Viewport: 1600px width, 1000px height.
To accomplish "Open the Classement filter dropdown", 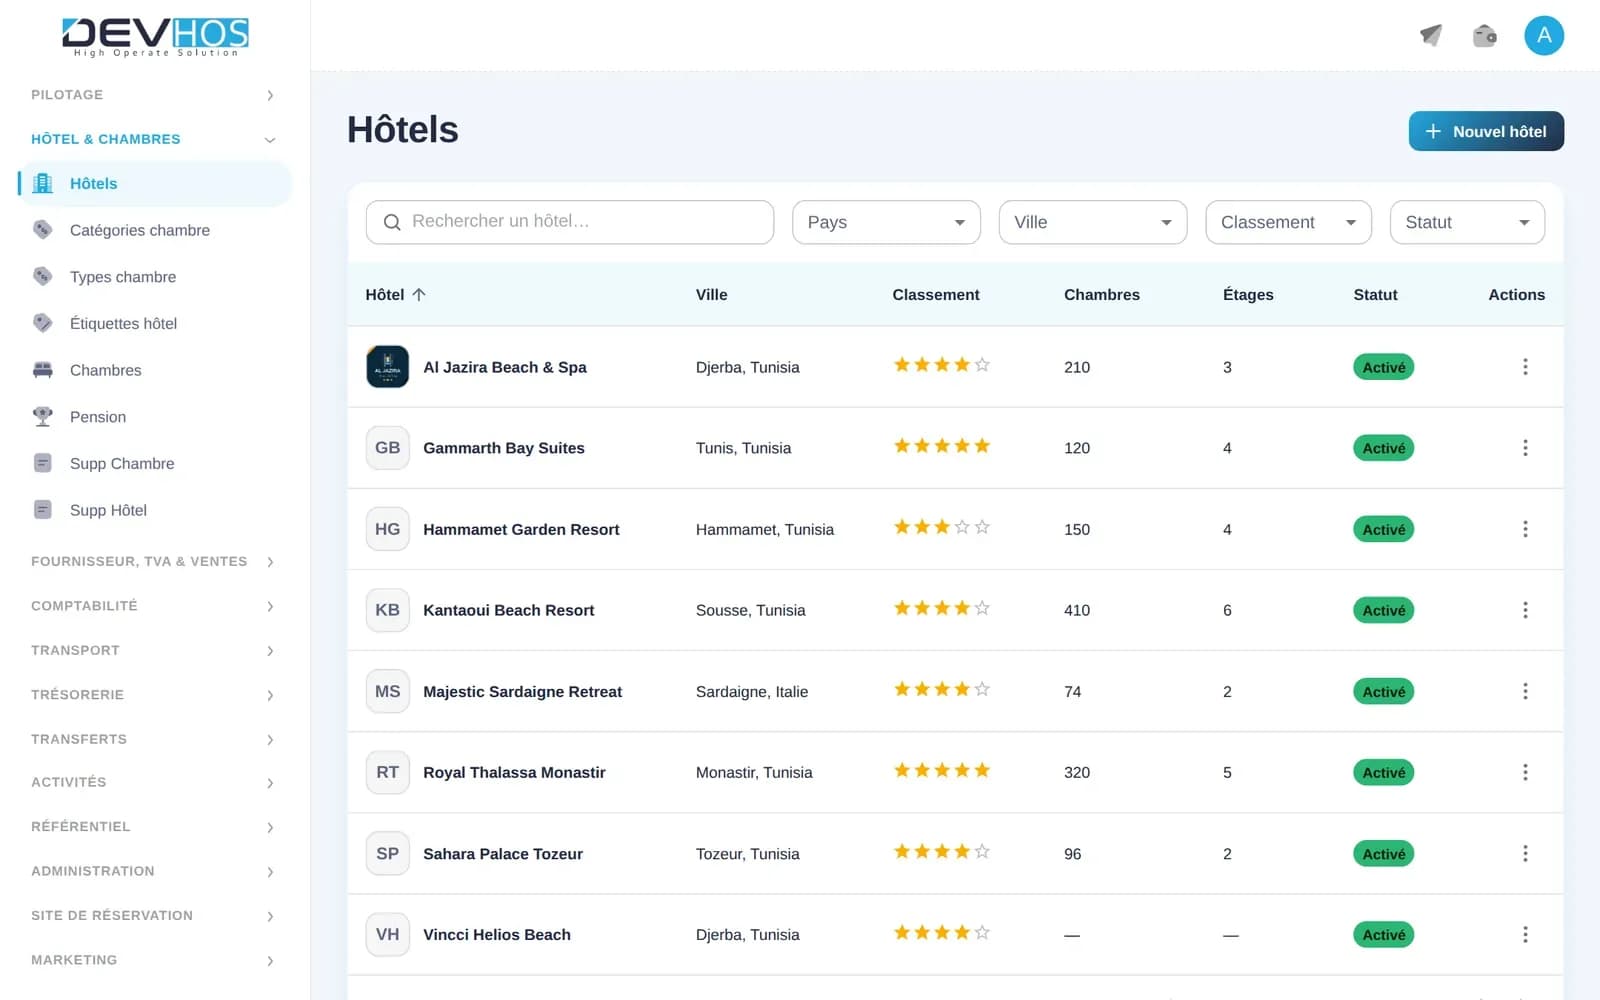I will 1288,222.
